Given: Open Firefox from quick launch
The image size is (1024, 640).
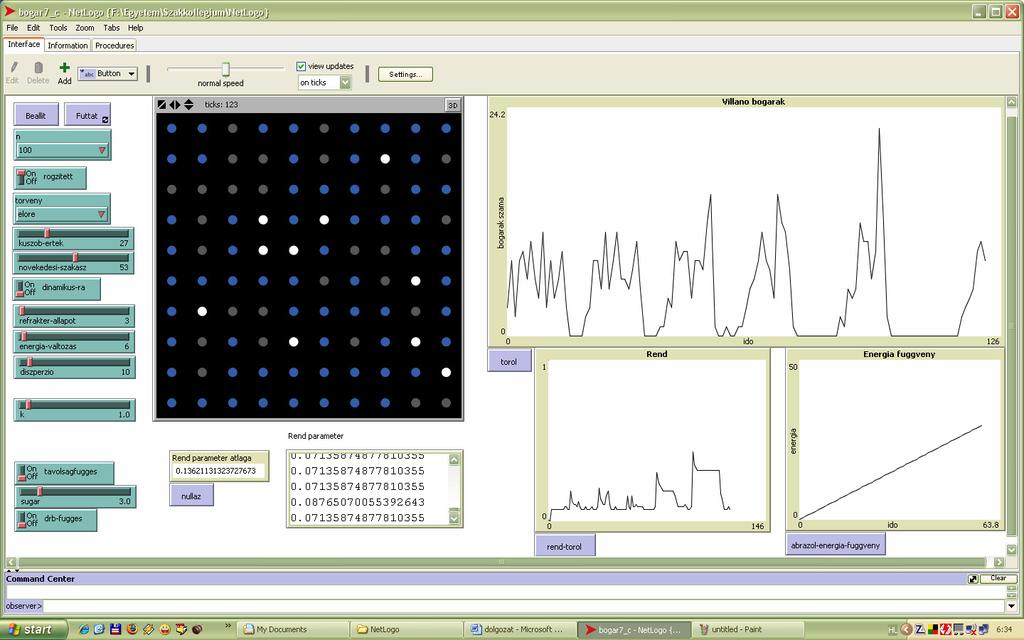Looking at the screenshot, I should (x=132, y=630).
